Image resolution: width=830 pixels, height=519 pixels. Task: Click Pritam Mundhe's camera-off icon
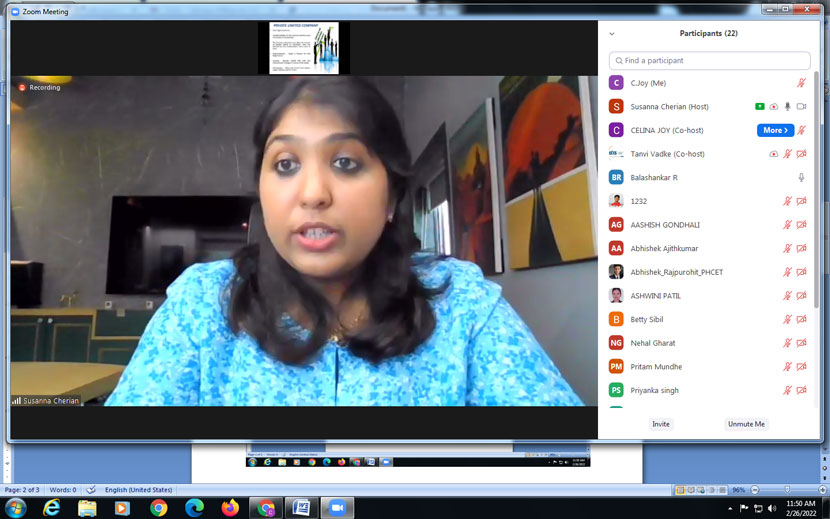point(801,366)
